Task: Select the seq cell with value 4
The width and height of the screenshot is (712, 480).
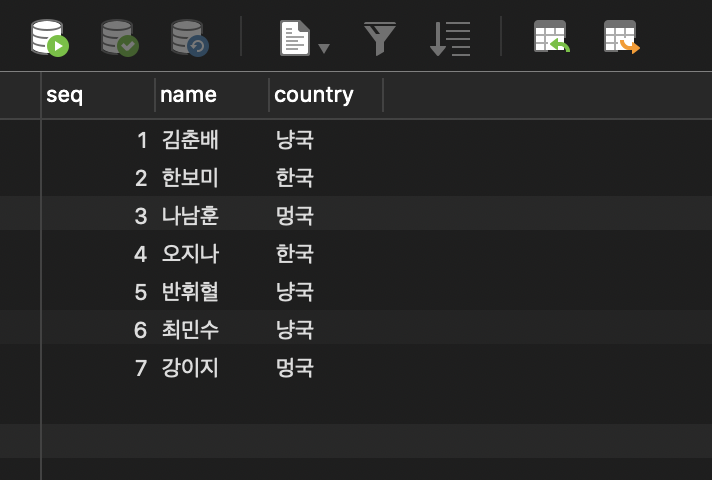Action: [x=98, y=253]
